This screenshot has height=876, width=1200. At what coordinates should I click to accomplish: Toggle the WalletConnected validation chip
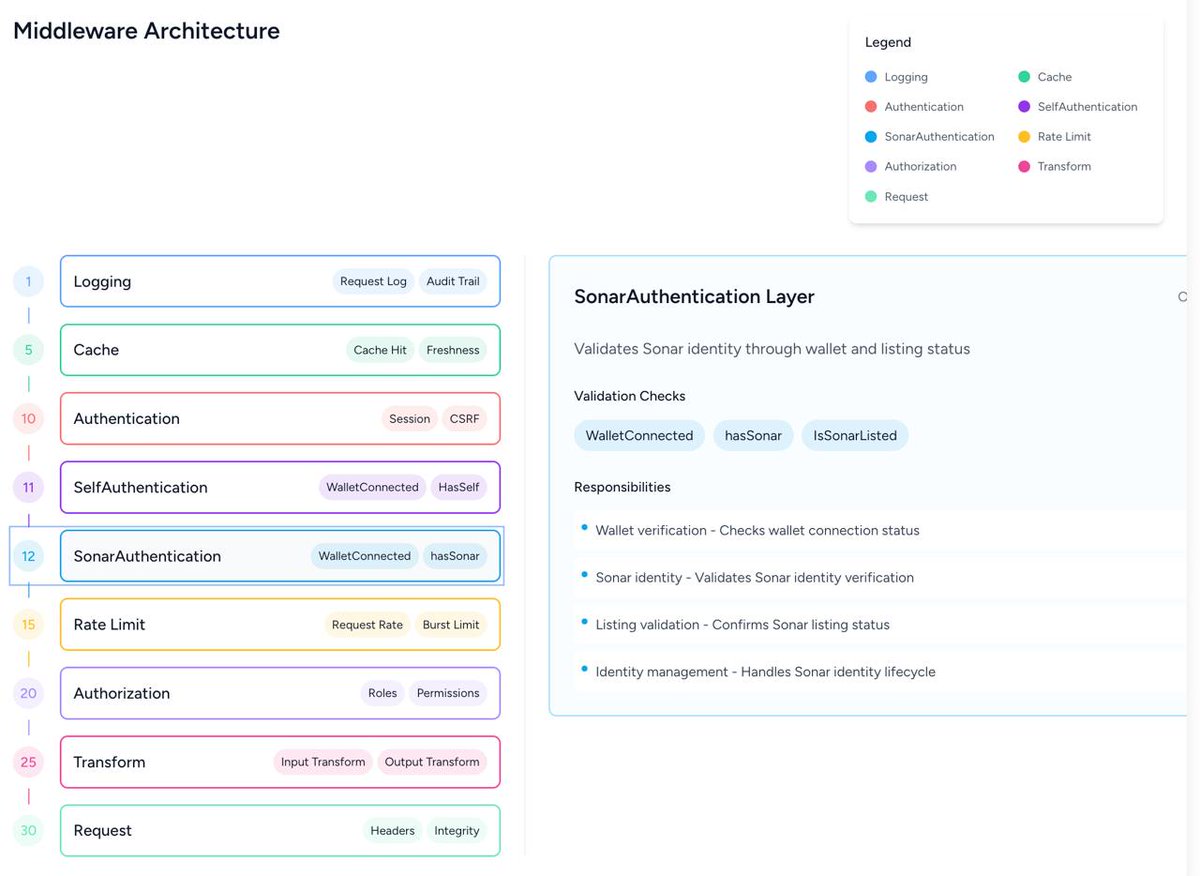coord(639,435)
